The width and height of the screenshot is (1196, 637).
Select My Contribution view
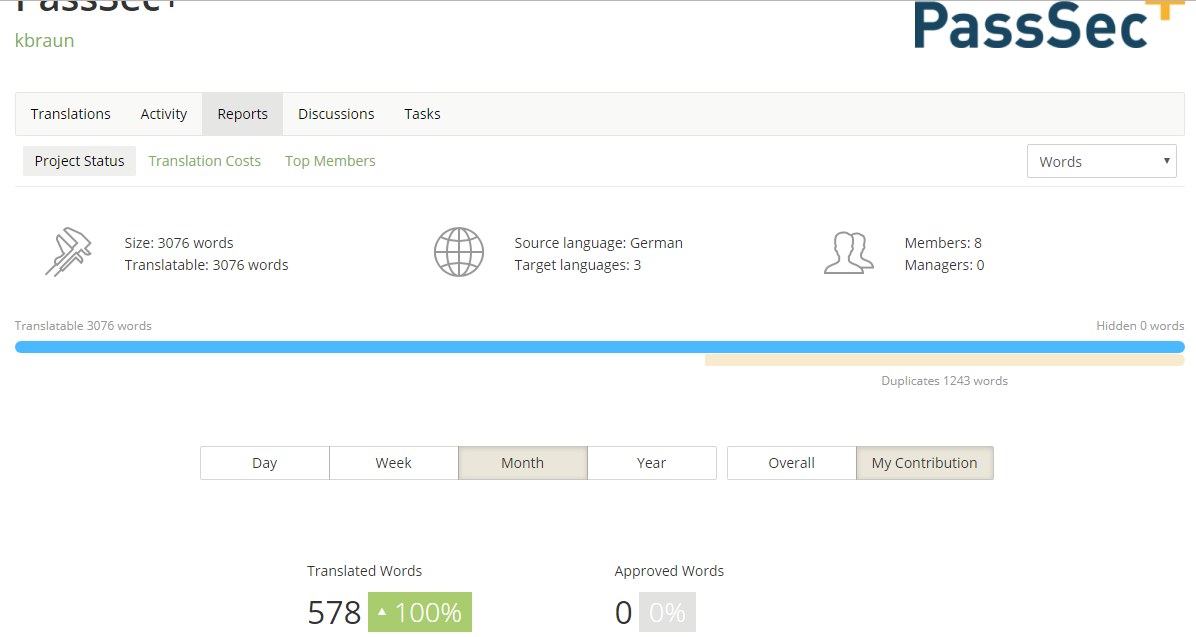coord(925,463)
